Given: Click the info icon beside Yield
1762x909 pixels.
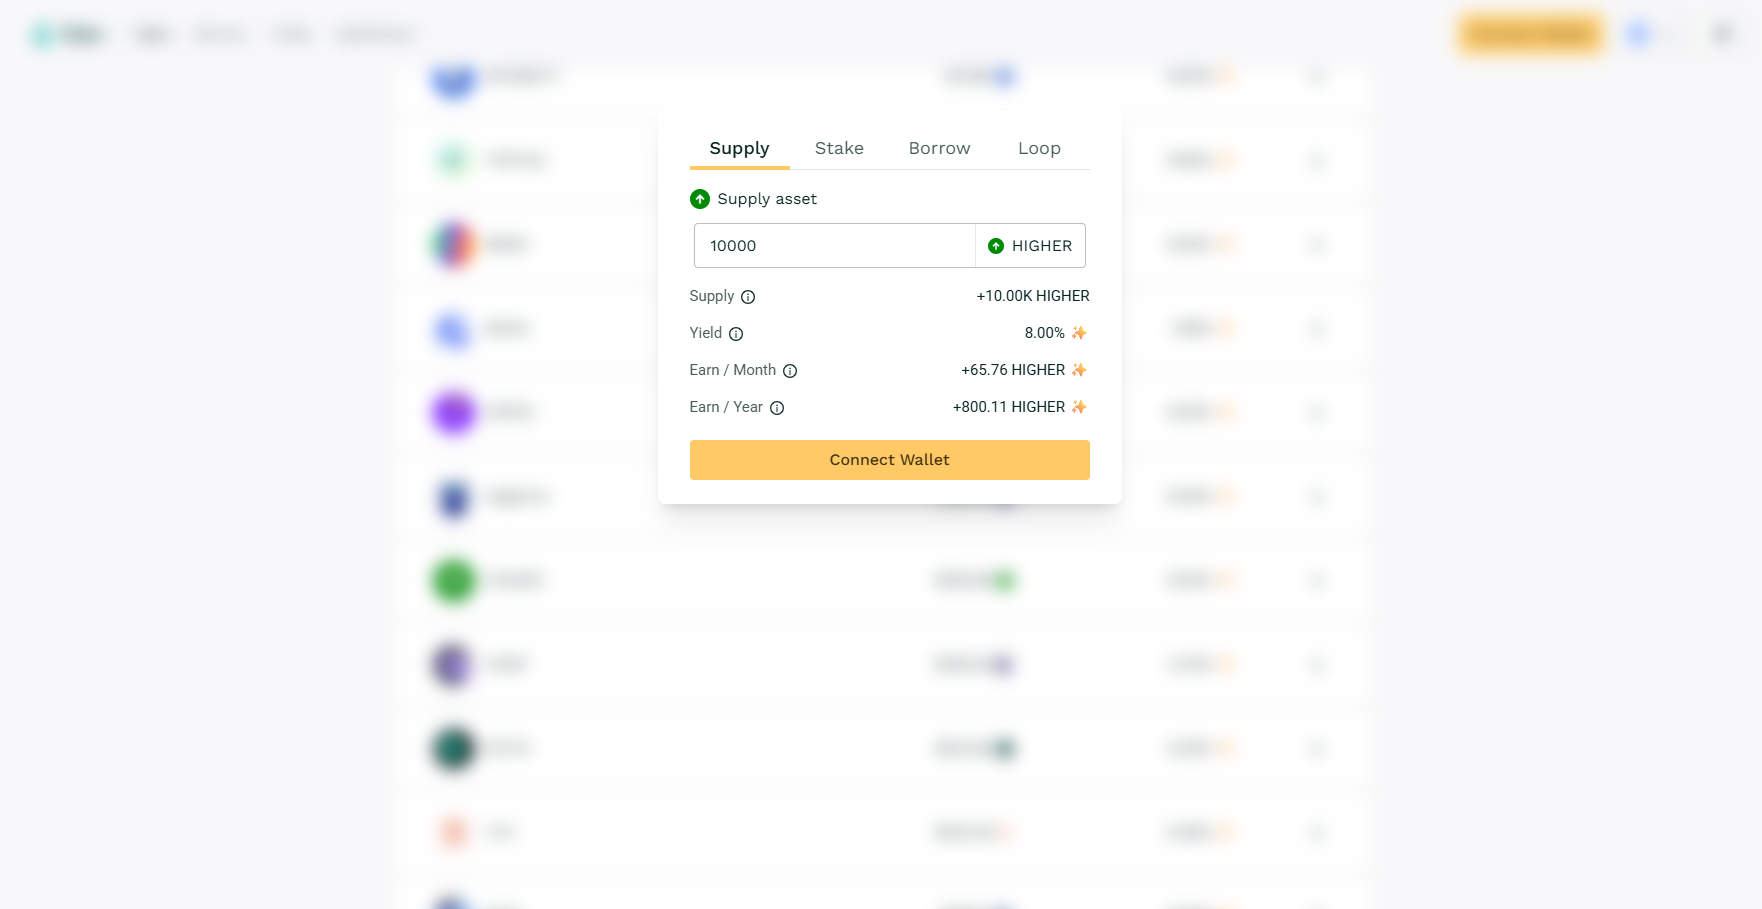Looking at the screenshot, I should coord(736,334).
